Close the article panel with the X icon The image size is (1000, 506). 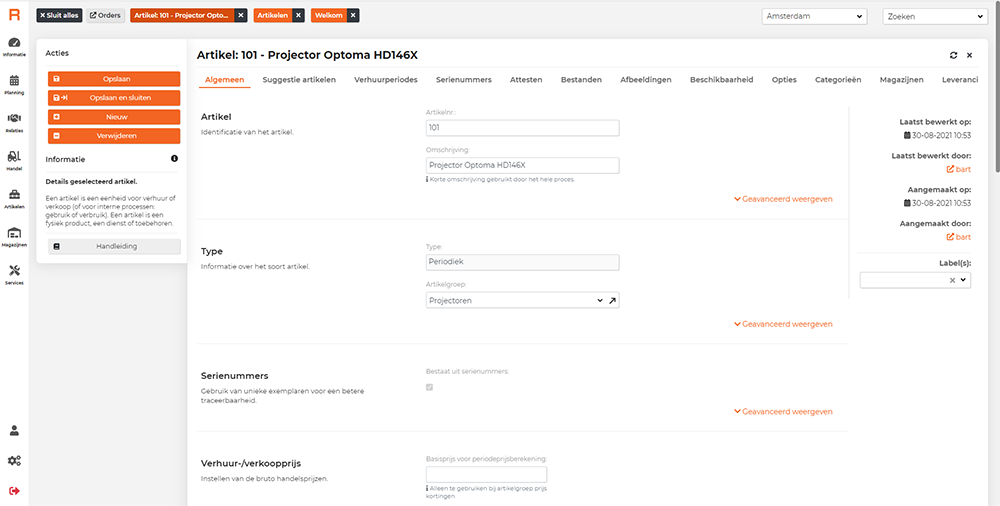[x=969, y=56]
